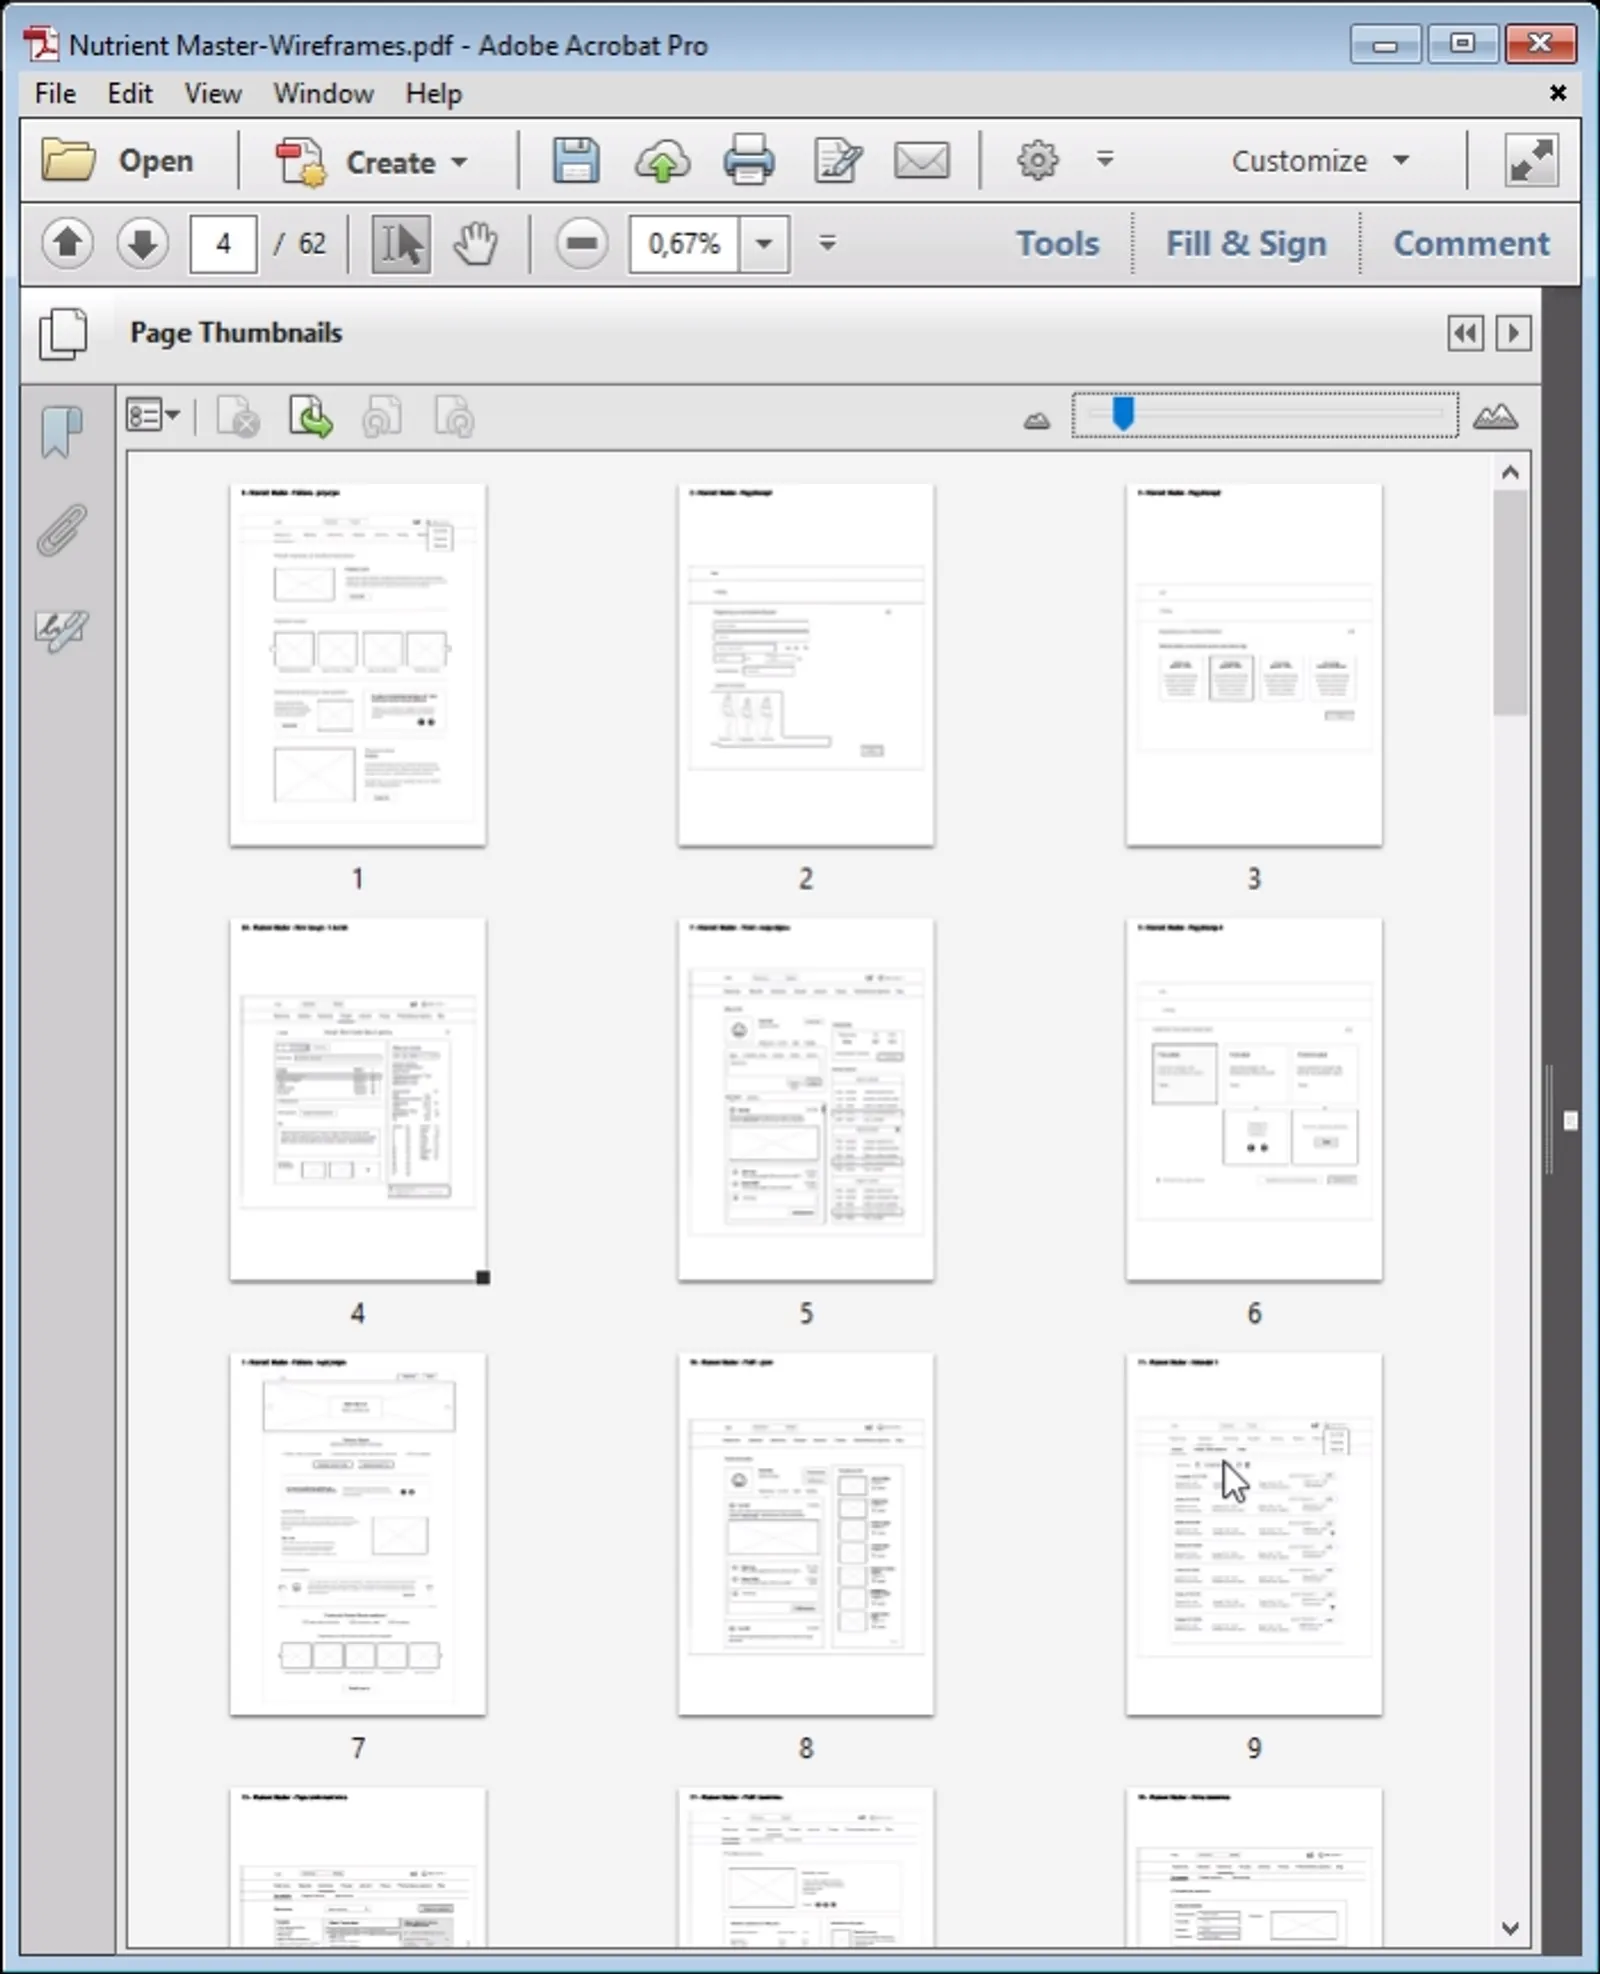Open thumbnail options menu dropdown

pos(152,415)
